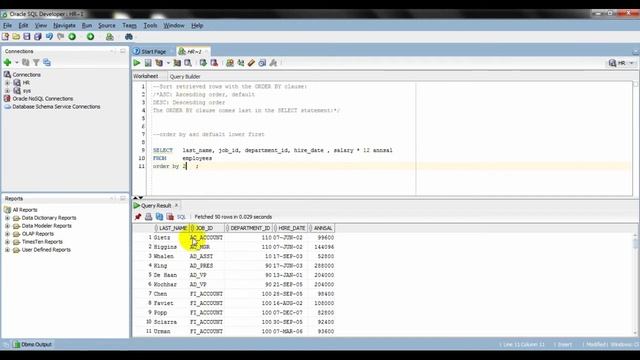This screenshot has height=360, width=640.
Task: Expand Data Modeler Reports
Action: tap(7, 226)
